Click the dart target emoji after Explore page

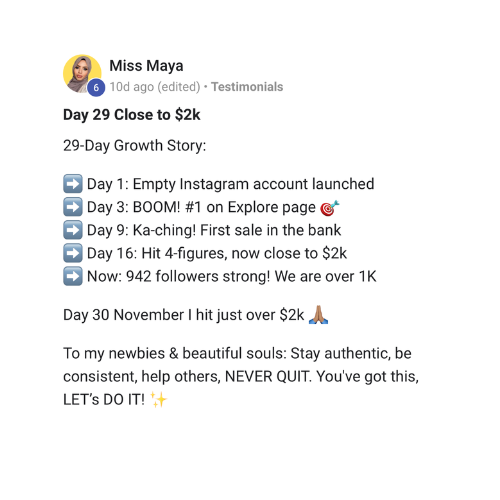[329, 208]
